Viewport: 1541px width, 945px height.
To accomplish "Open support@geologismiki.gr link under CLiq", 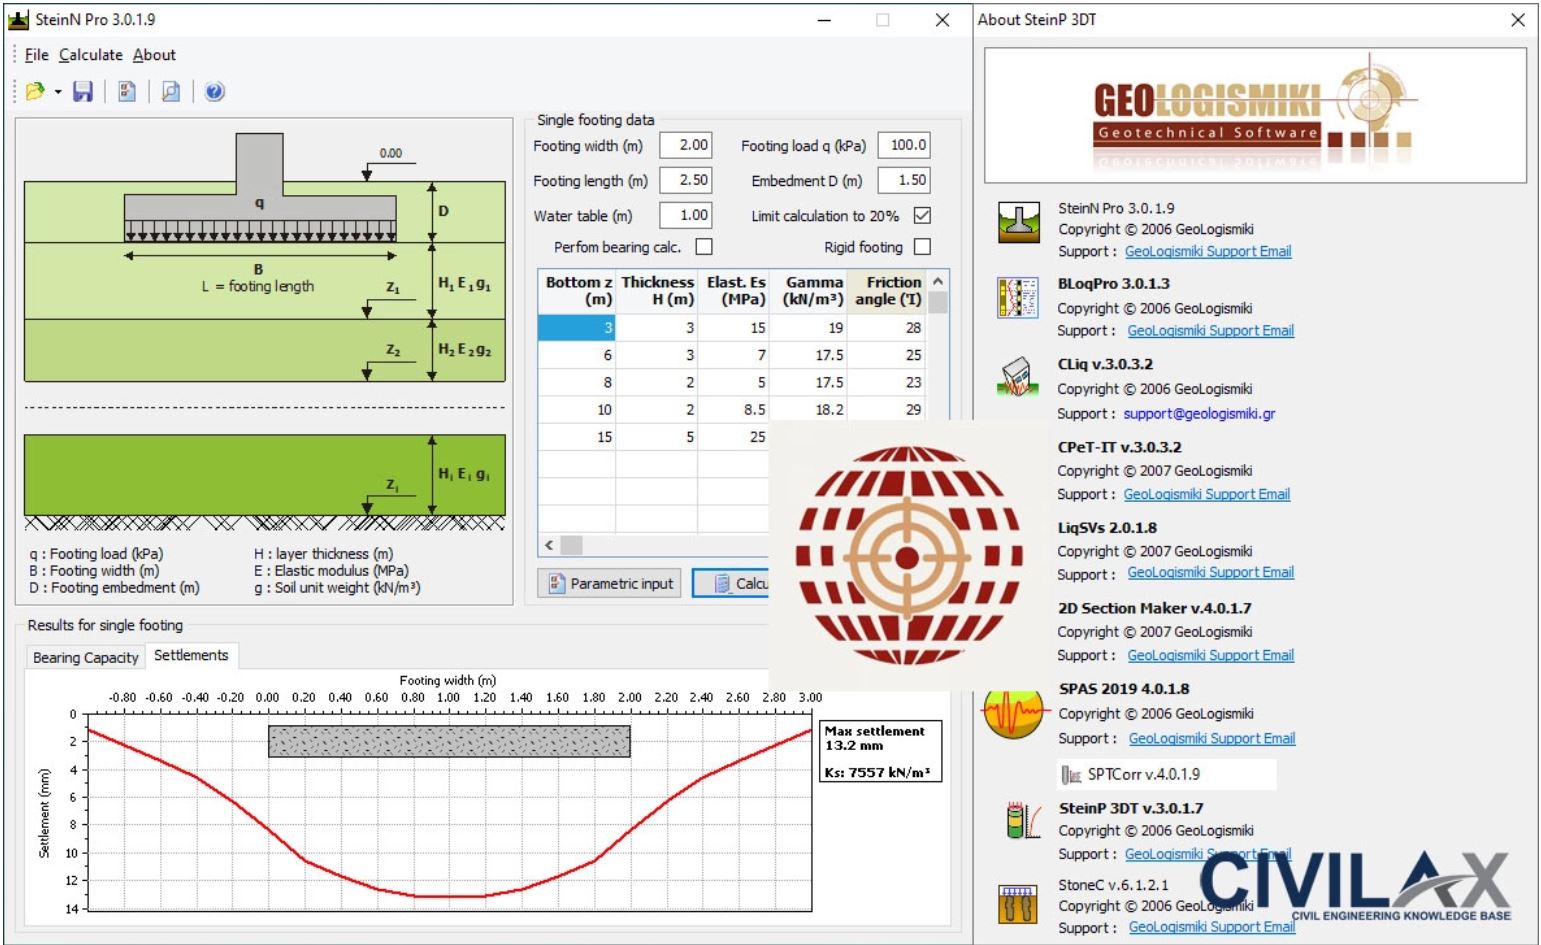I will coord(1199,414).
